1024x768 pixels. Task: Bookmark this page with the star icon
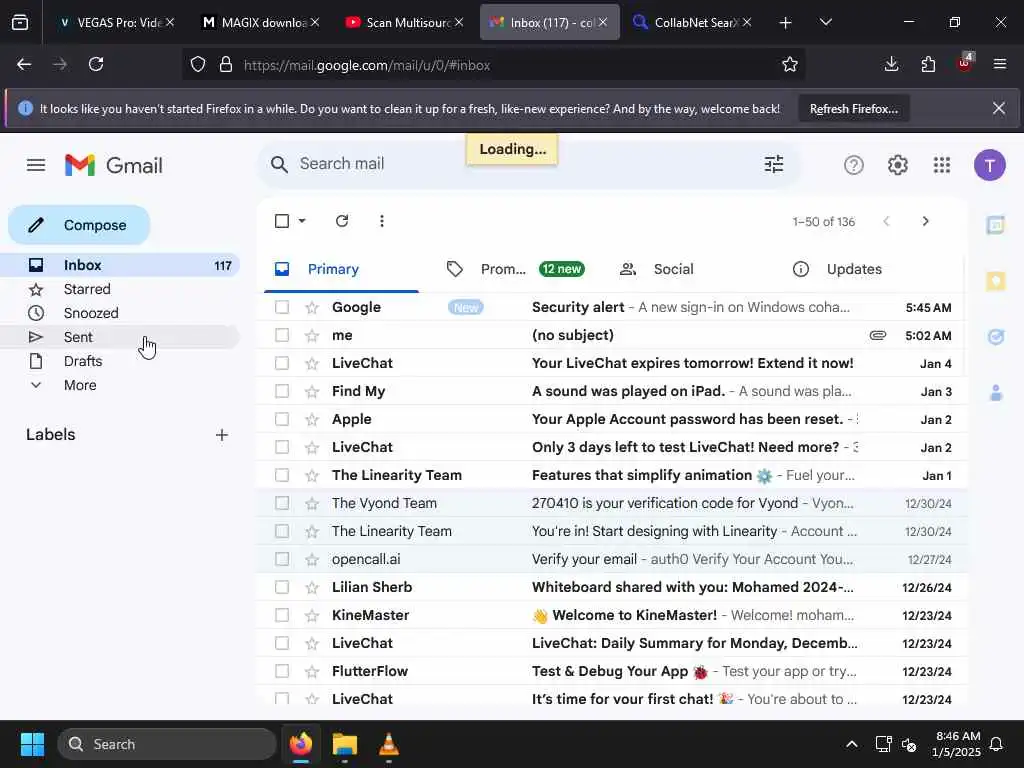point(790,65)
